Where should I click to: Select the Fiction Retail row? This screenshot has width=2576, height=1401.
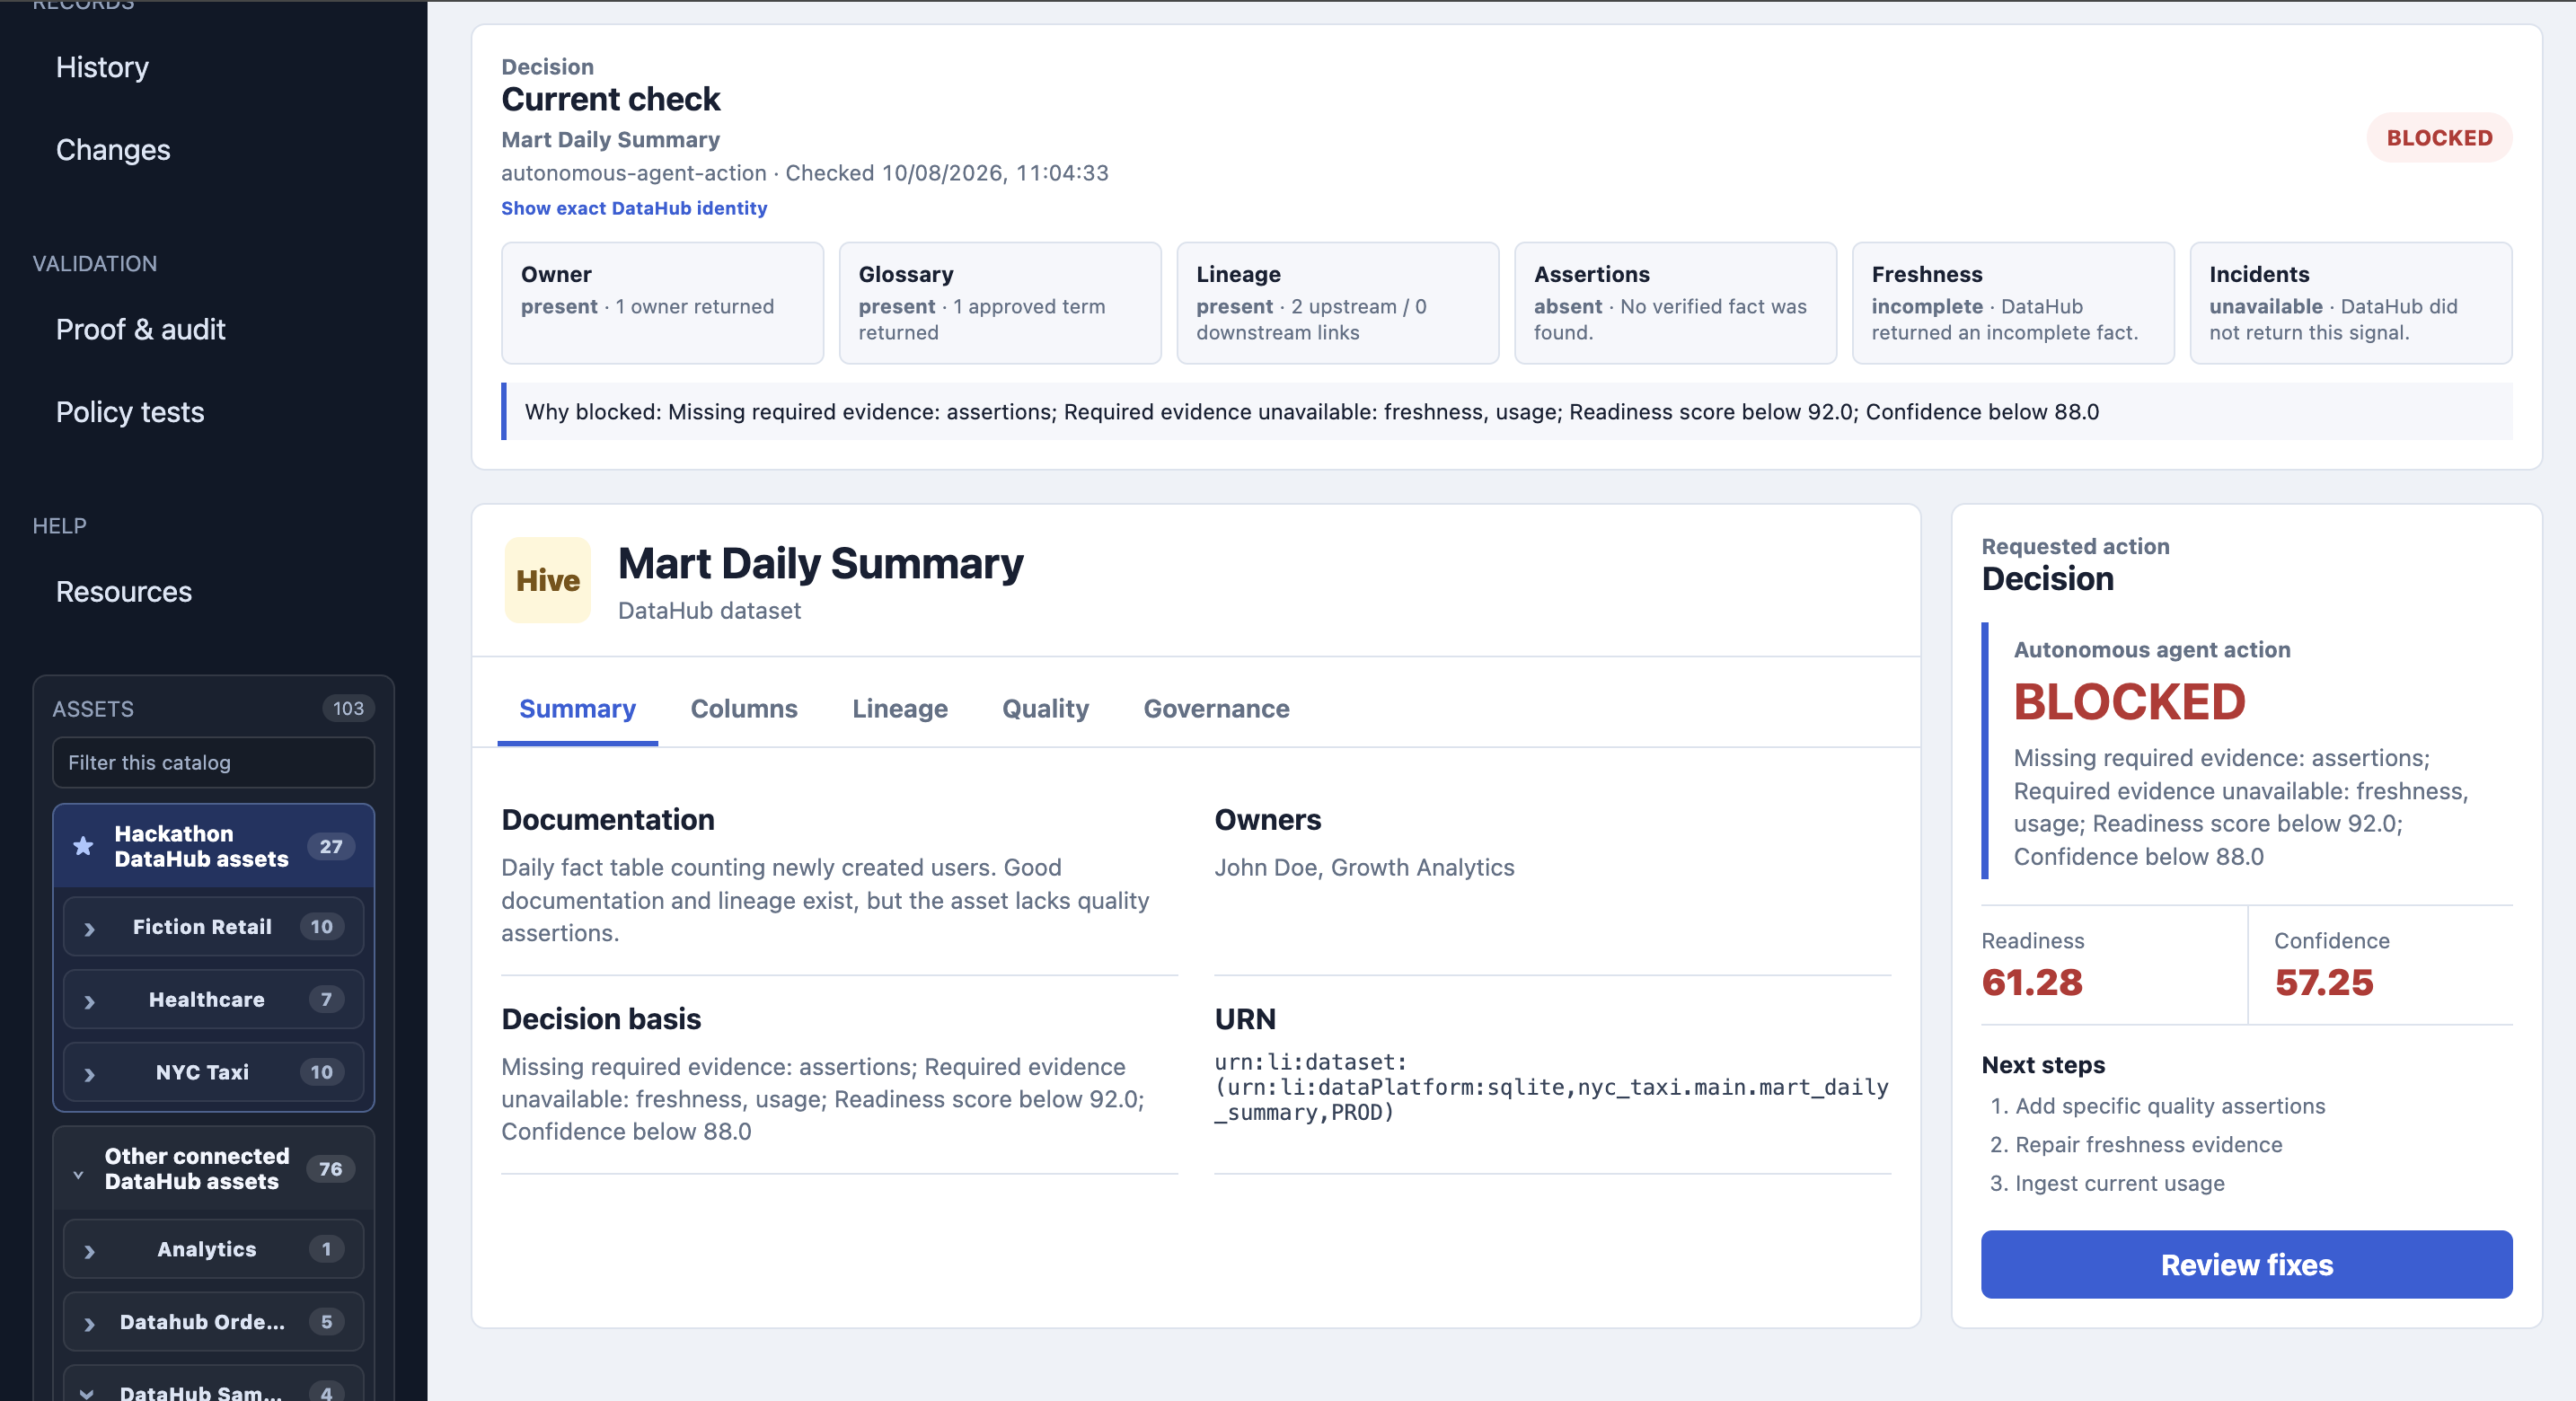point(213,927)
